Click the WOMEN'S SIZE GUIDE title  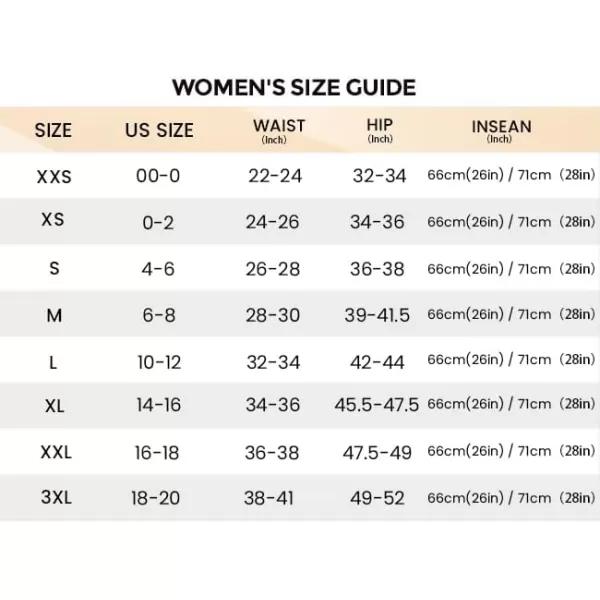(x=293, y=87)
